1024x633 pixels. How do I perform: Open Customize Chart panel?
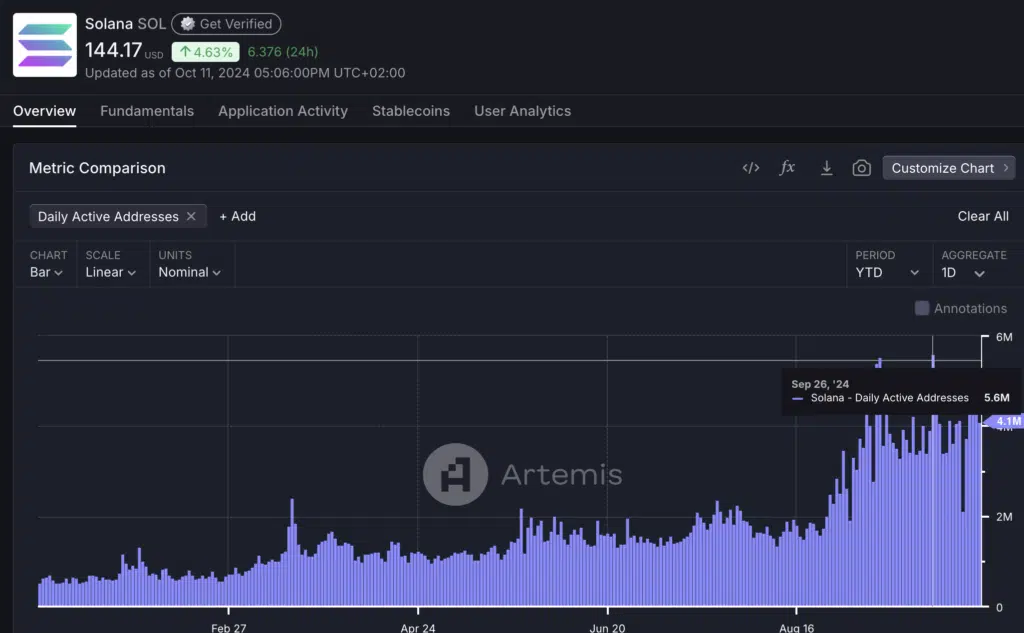[x=949, y=168]
